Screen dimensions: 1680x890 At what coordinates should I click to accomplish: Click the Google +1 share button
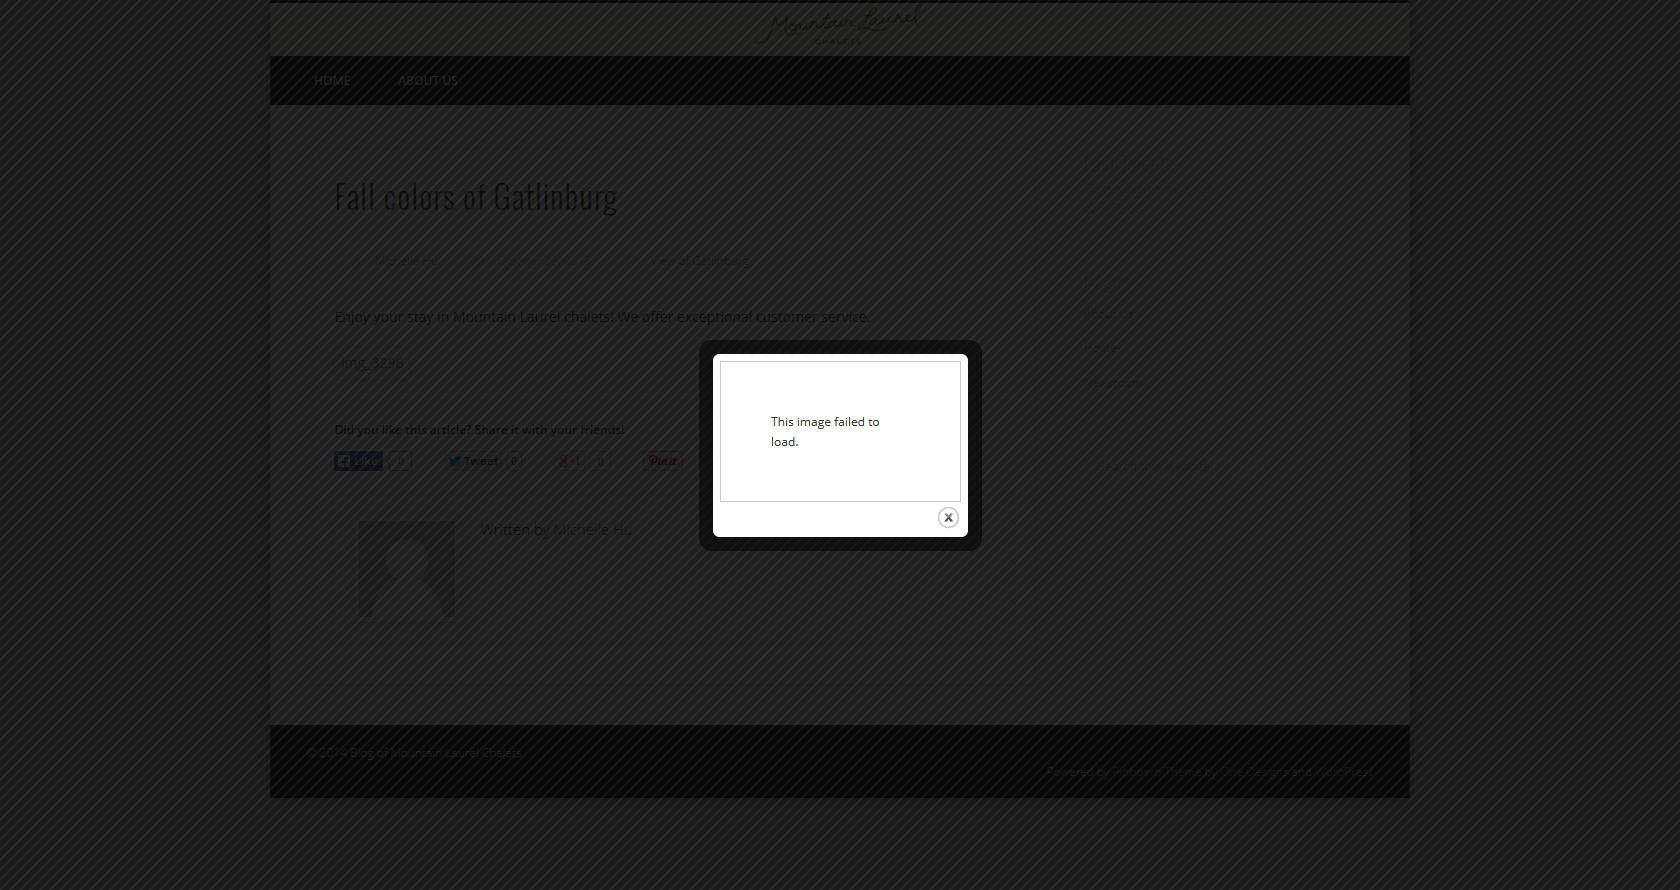coord(569,461)
